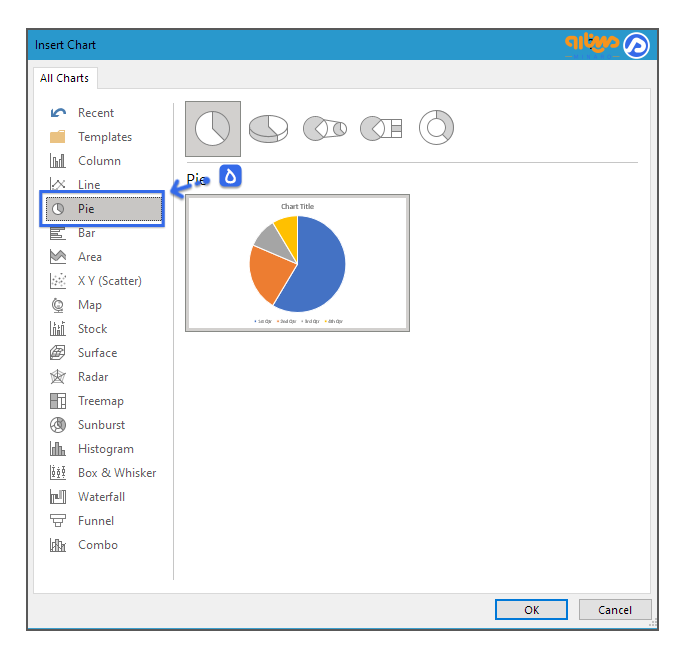Choose the Map chart type label
The width and height of the screenshot is (683, 648).
[90, 305]
